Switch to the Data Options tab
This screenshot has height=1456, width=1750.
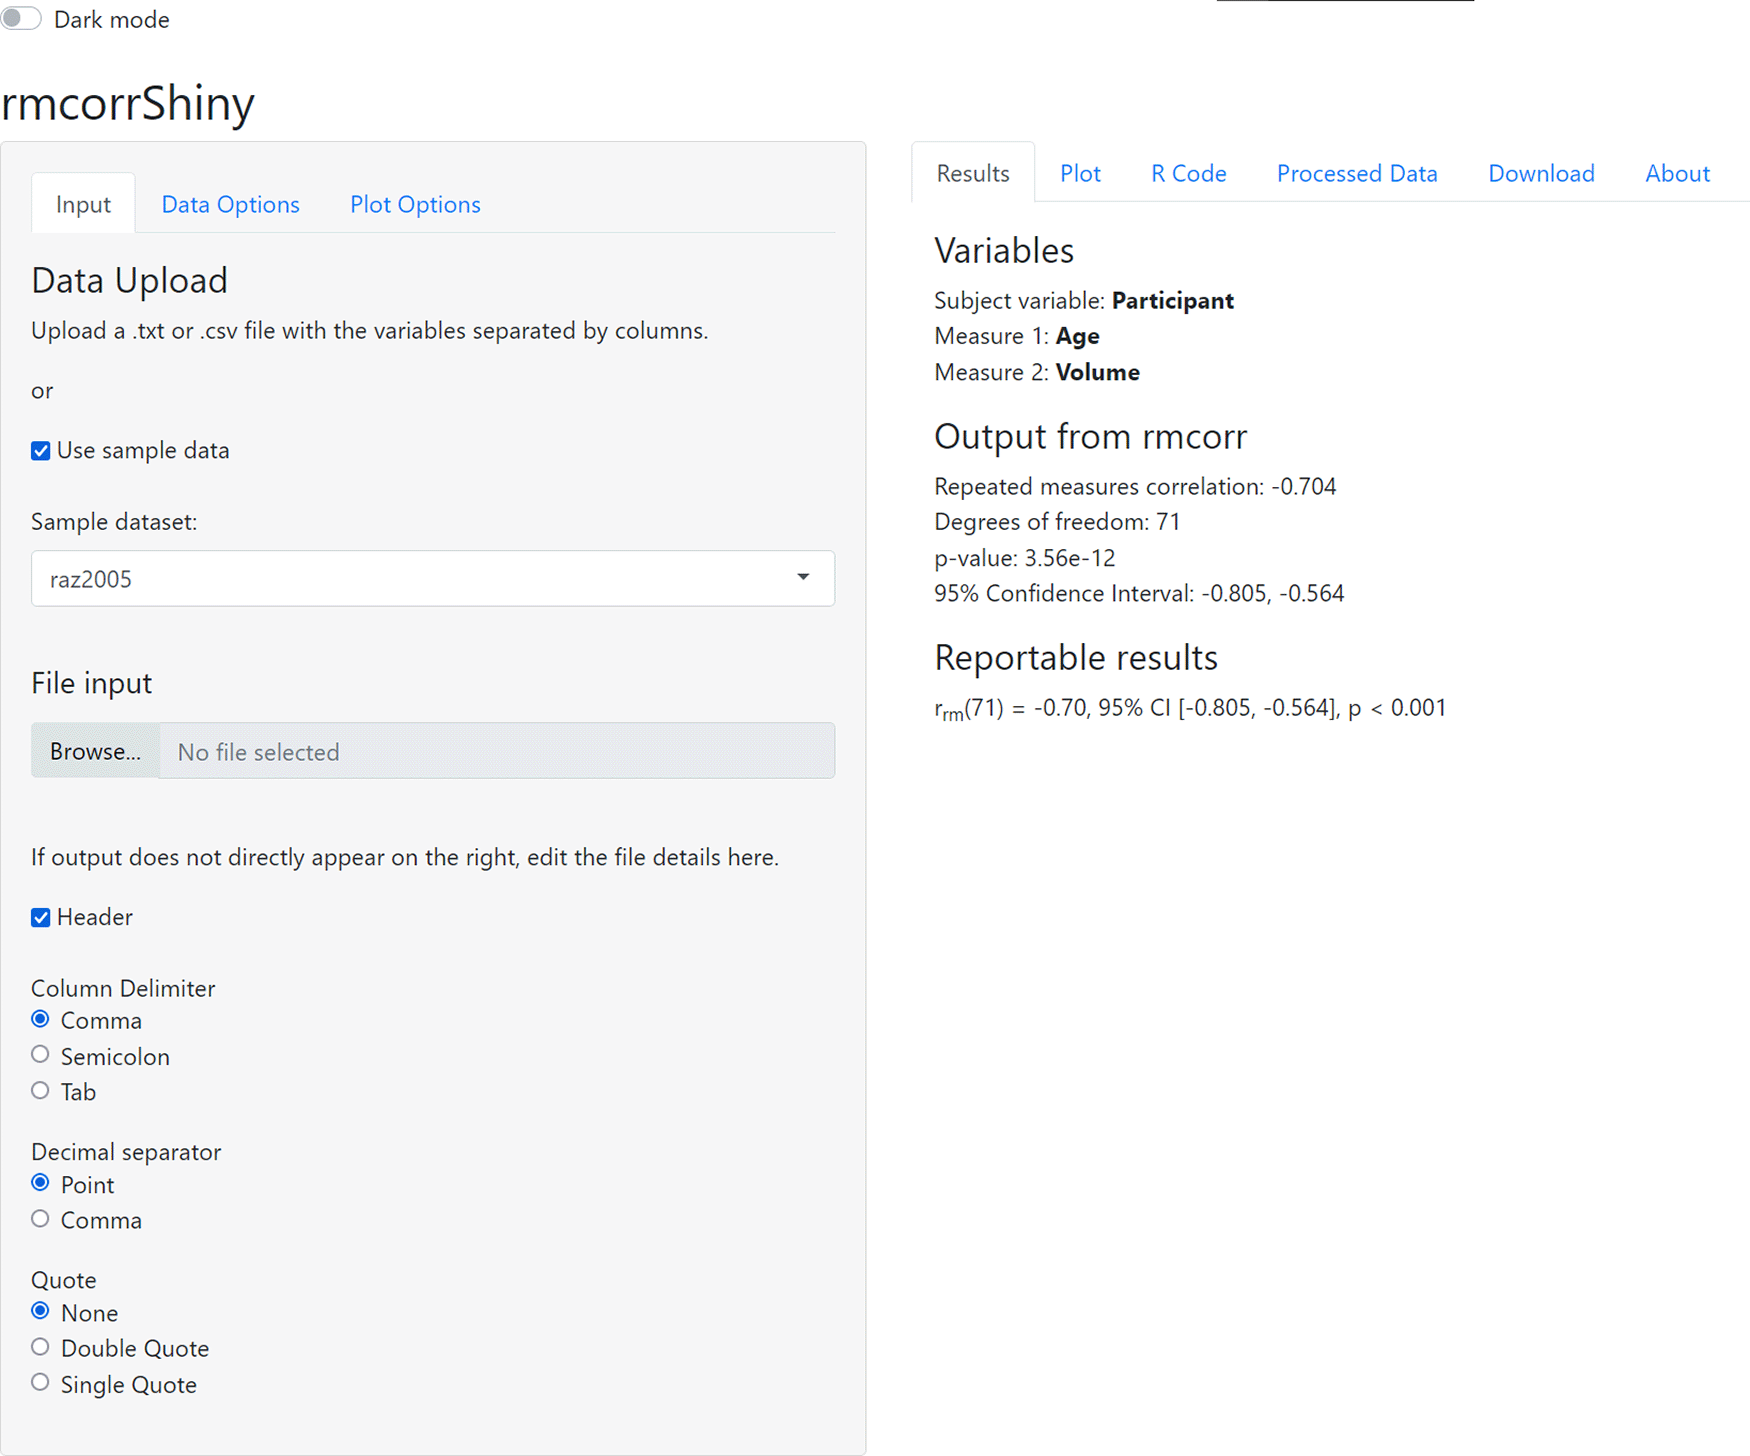[x=230, y=204]
